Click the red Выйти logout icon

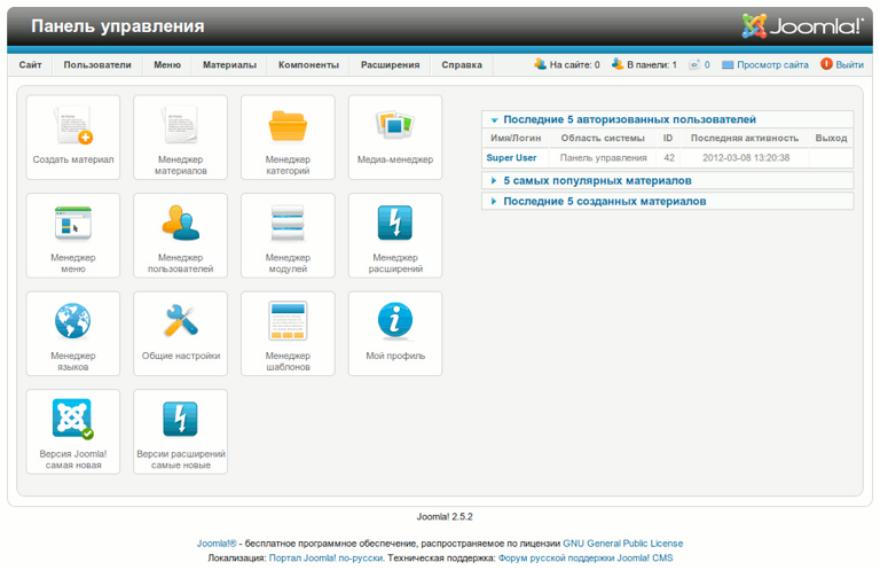click(826, 64)
